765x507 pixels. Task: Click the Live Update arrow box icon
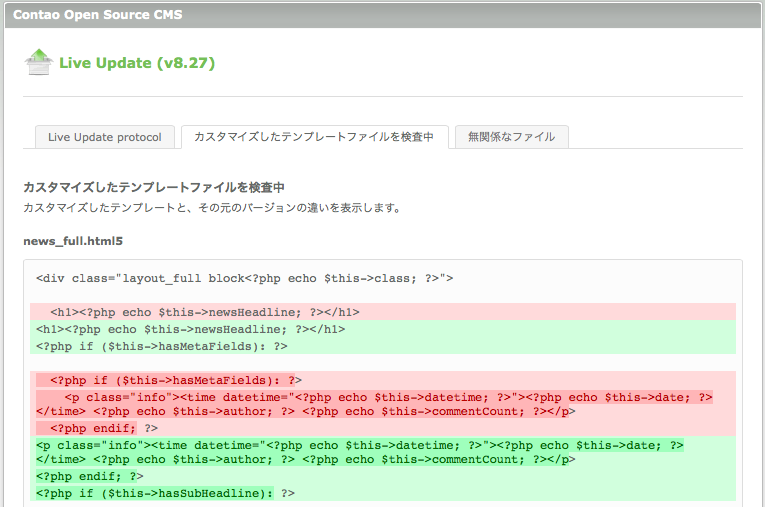coord(39,62)
